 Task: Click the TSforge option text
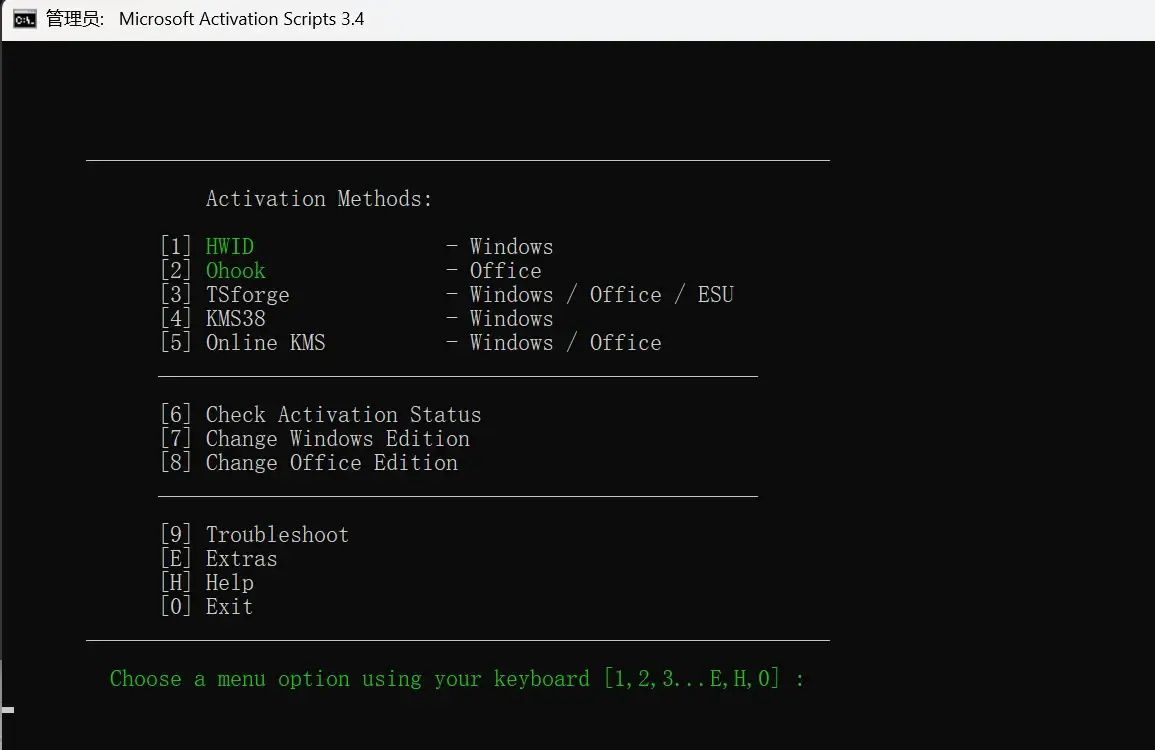(x=247, y=295)
